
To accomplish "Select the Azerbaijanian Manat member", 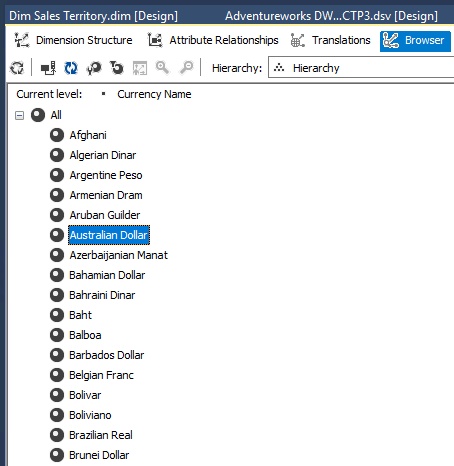I will point(118,255).
